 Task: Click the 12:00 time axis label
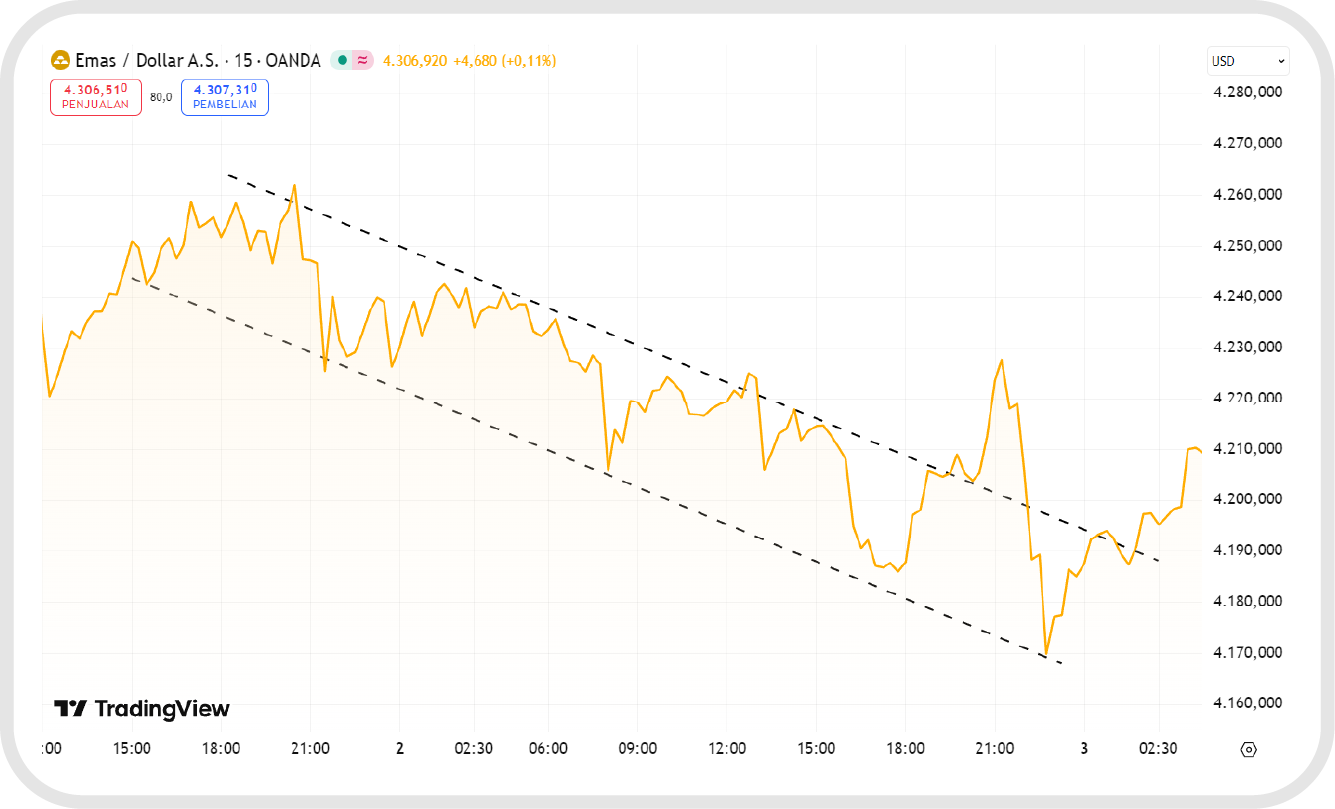click(x=727, y=749)
